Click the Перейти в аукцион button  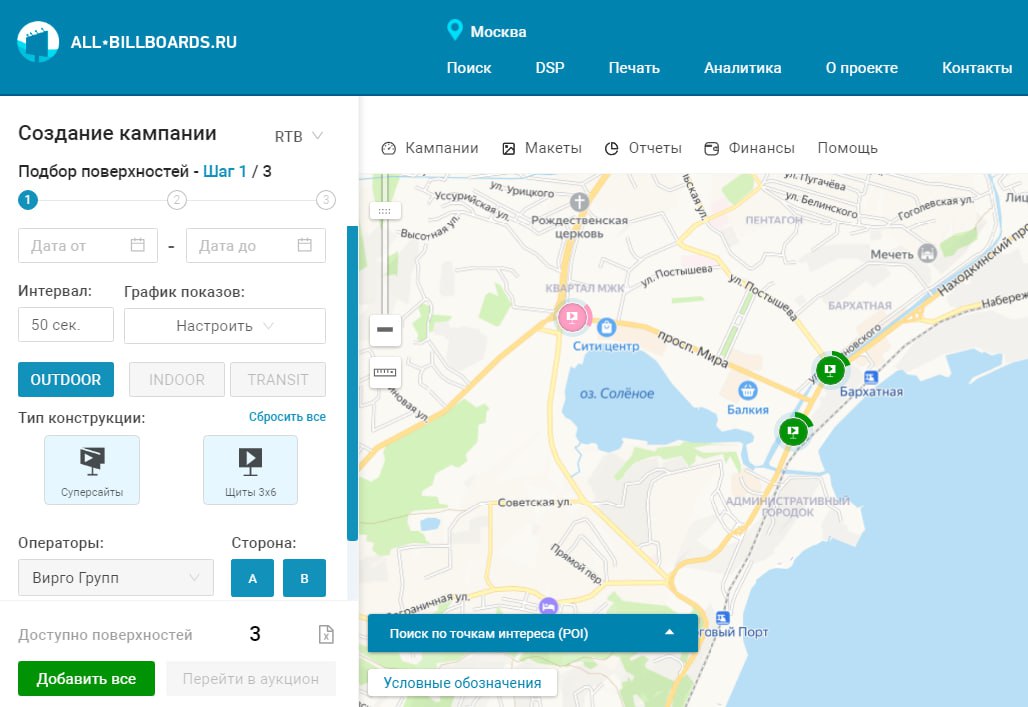click(x=250, y=679)
